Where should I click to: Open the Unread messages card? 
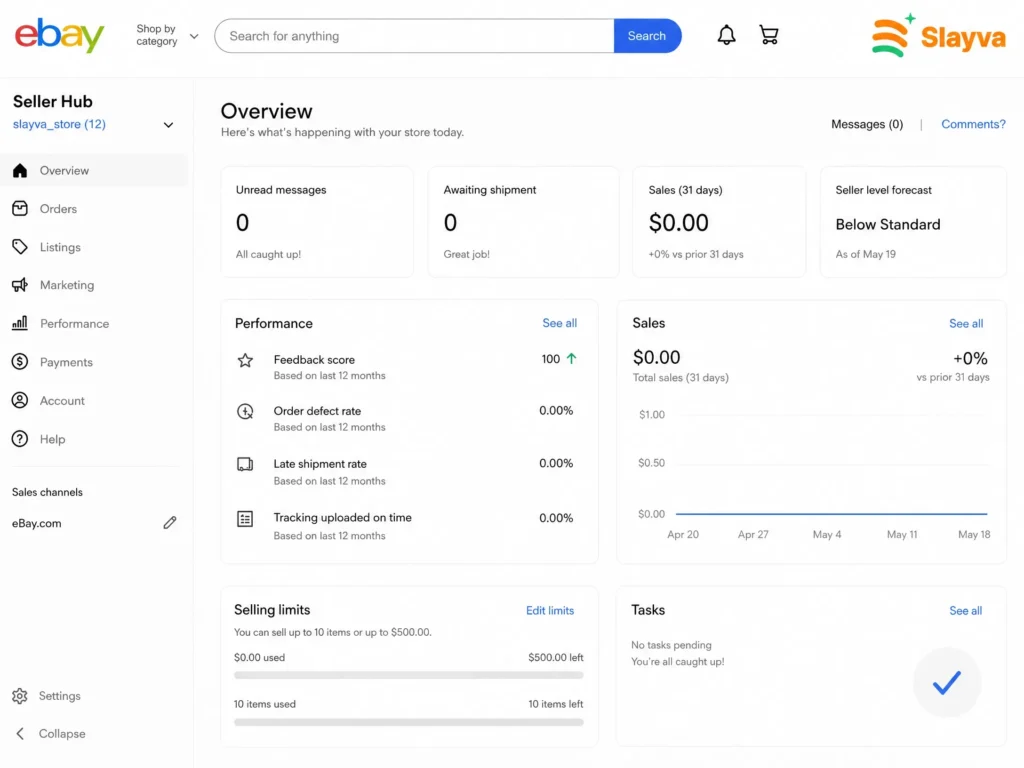point(317,222)
